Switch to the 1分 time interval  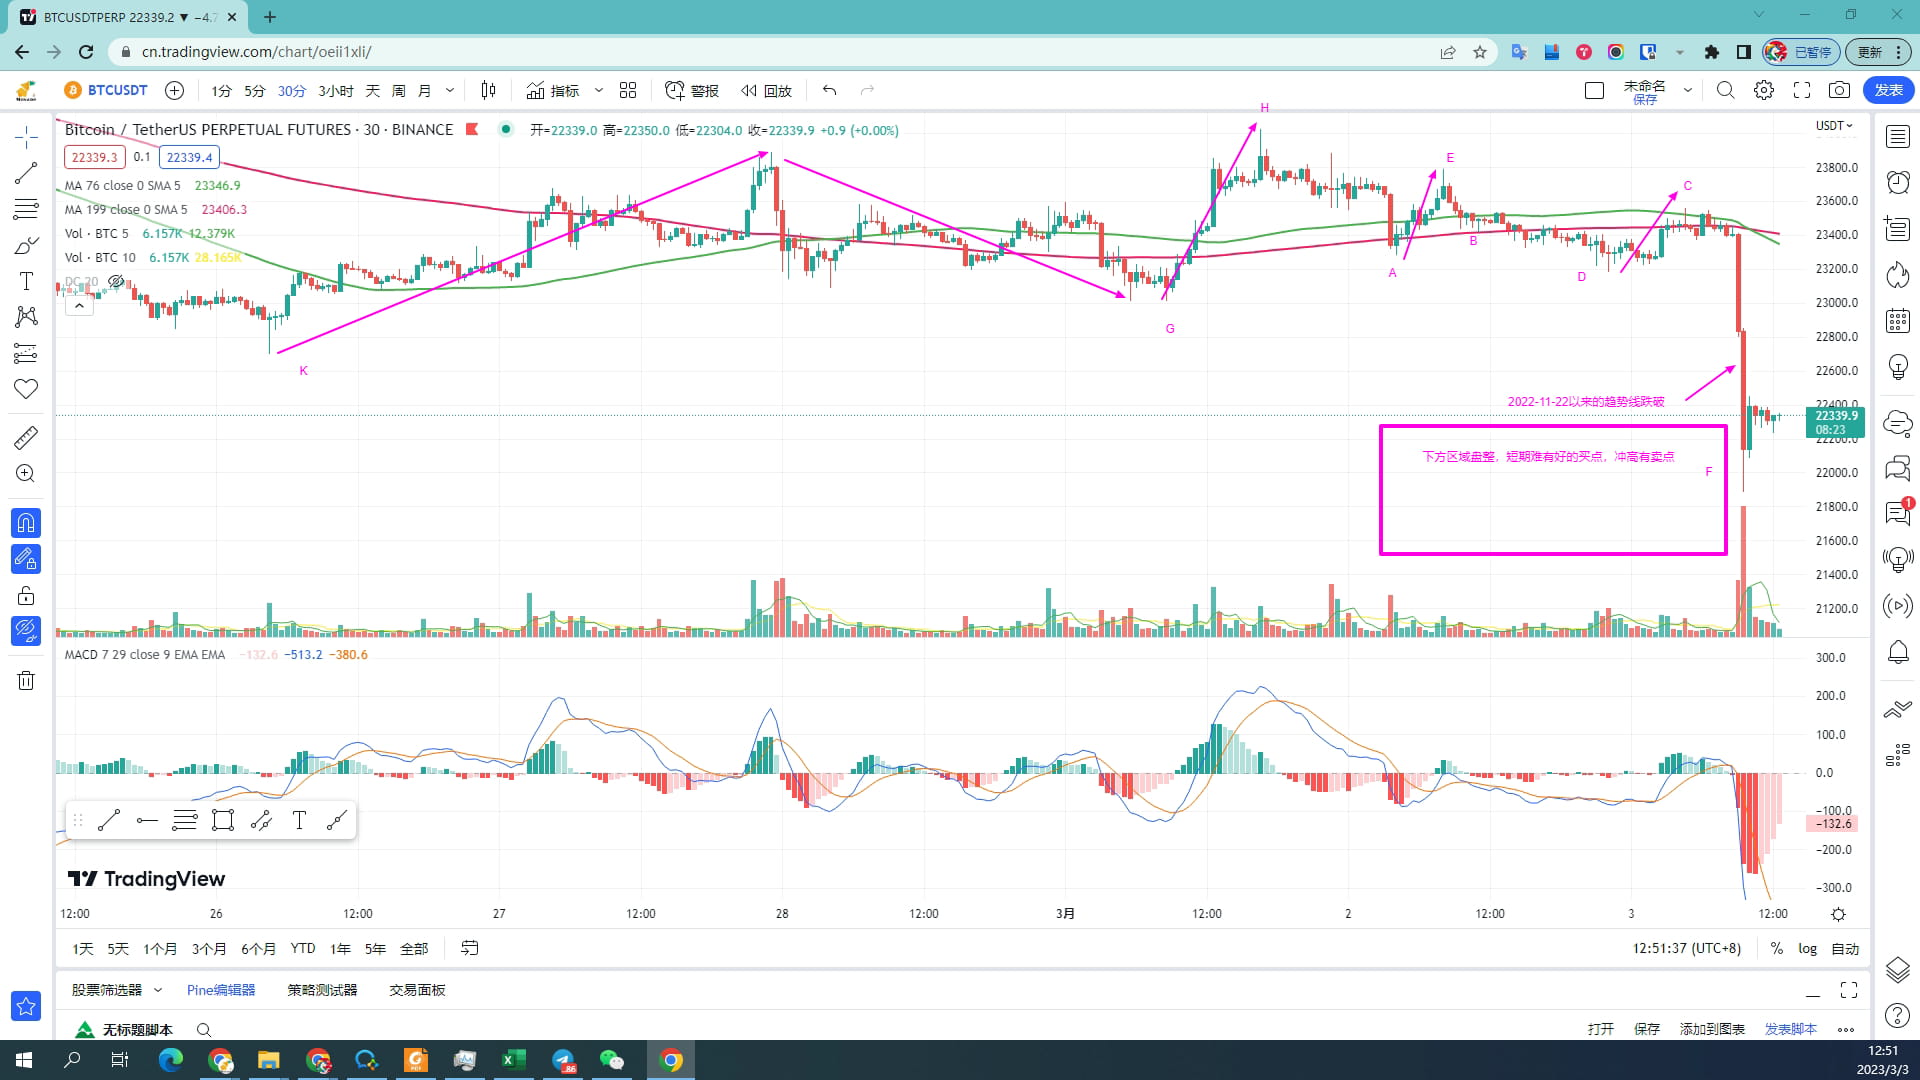(221, 91)
